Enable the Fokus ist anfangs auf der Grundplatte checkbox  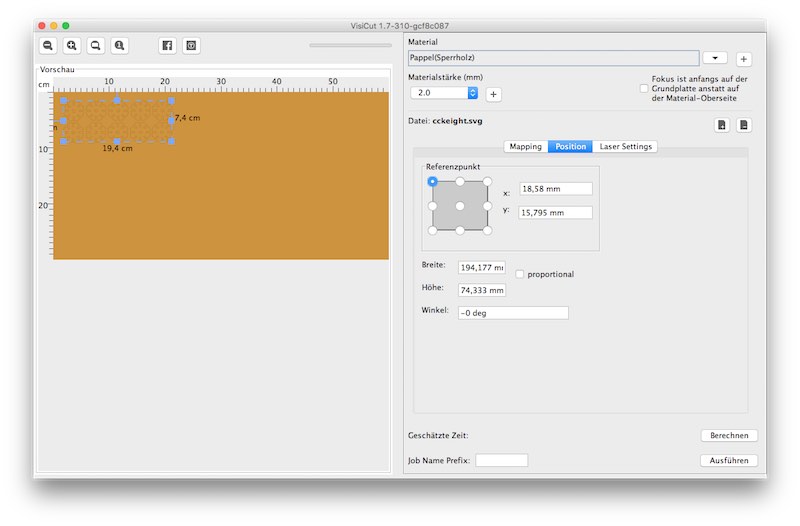coord(644,88)
